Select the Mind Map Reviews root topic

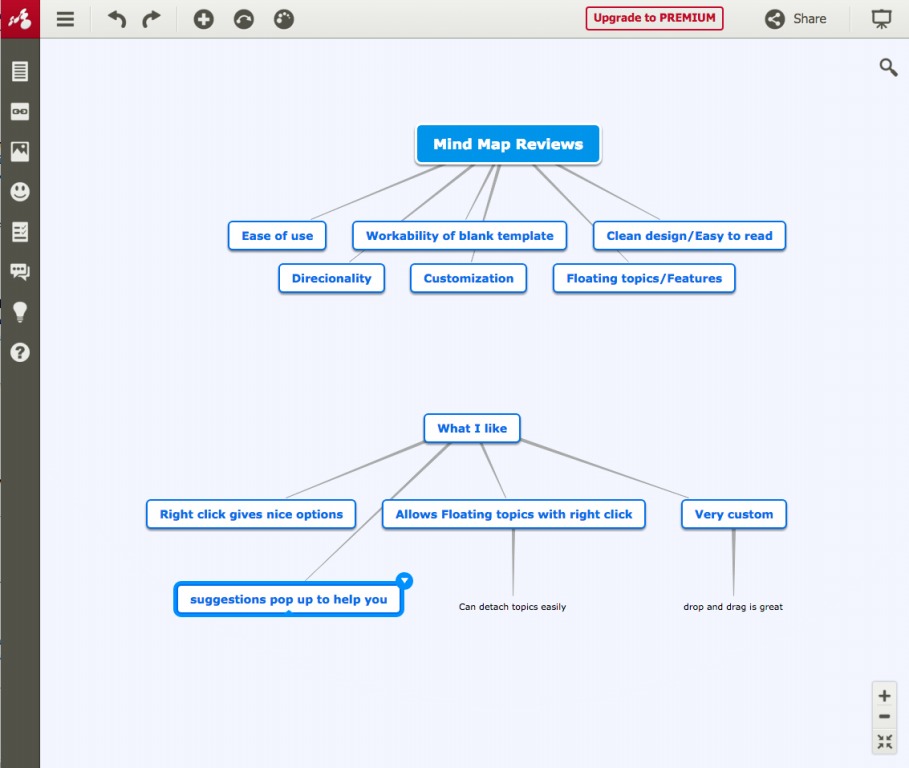click(508, 144)
